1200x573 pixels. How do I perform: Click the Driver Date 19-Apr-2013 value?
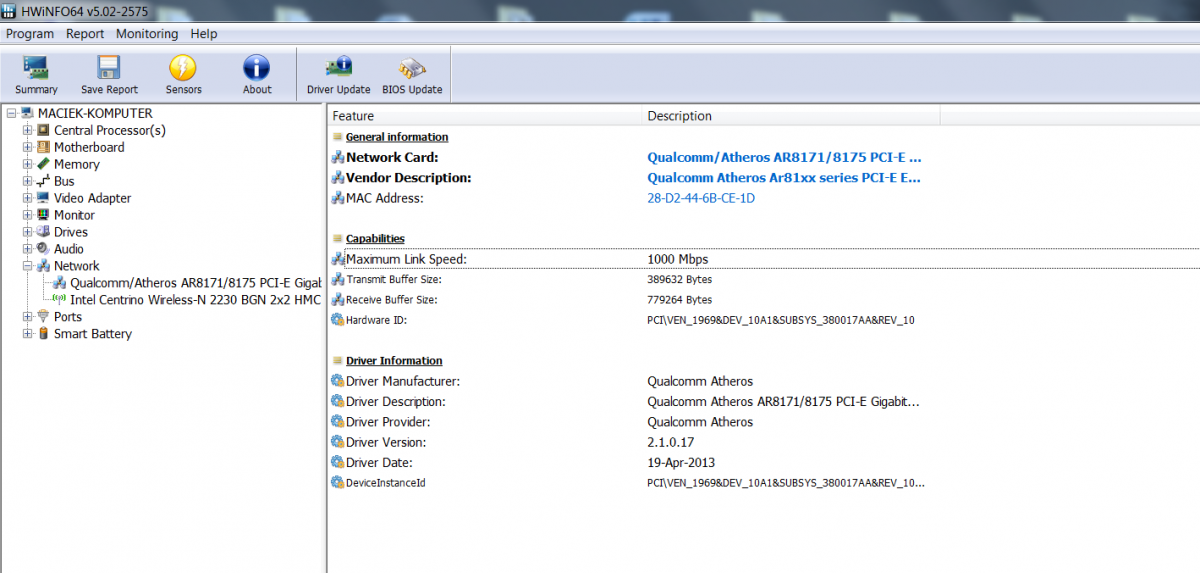point(681,463)
